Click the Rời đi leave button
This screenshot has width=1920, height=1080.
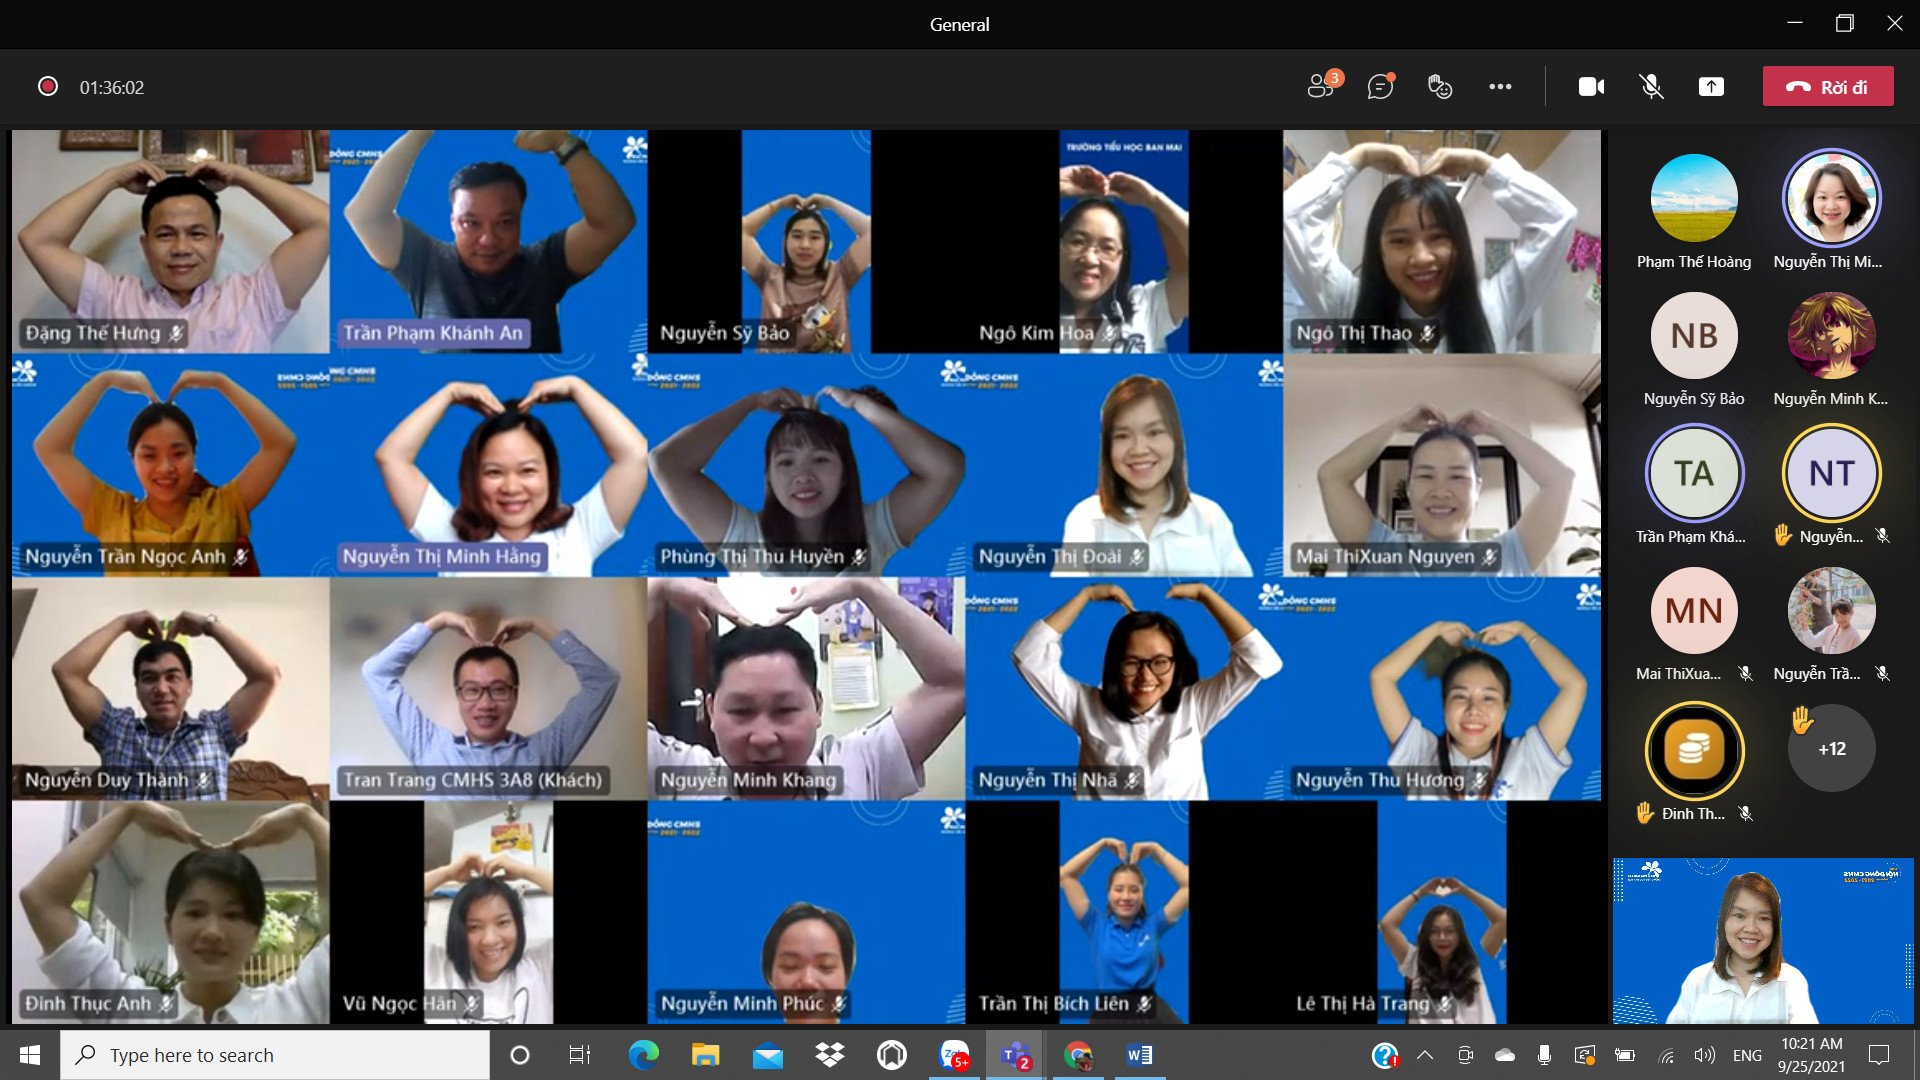click(x=1828, y=87)
